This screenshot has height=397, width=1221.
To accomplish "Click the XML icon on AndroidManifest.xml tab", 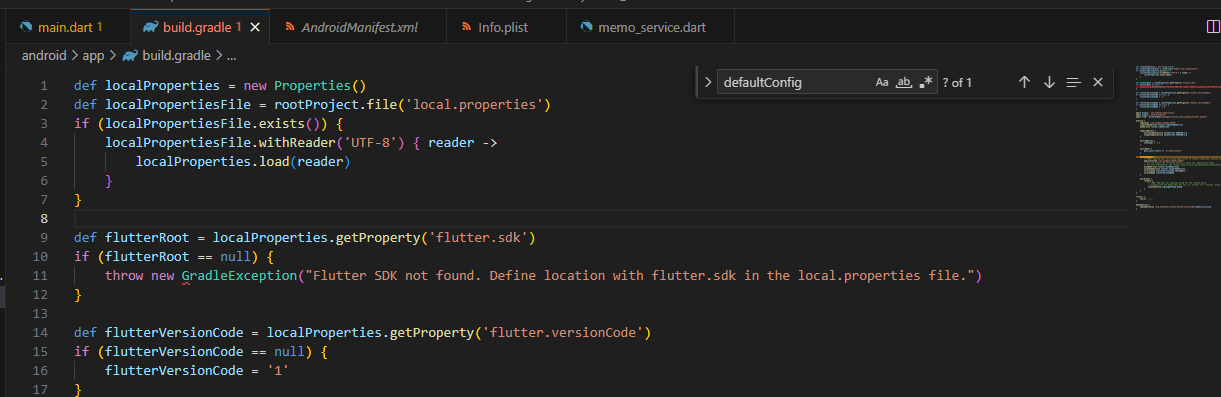I will (290, 27).
